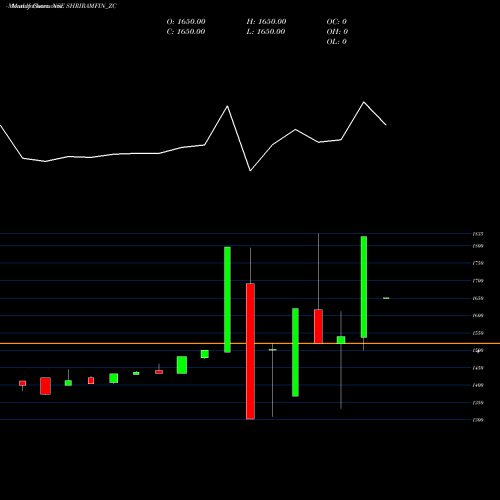Click the 1300 price axis label

[x=478, y=420]
